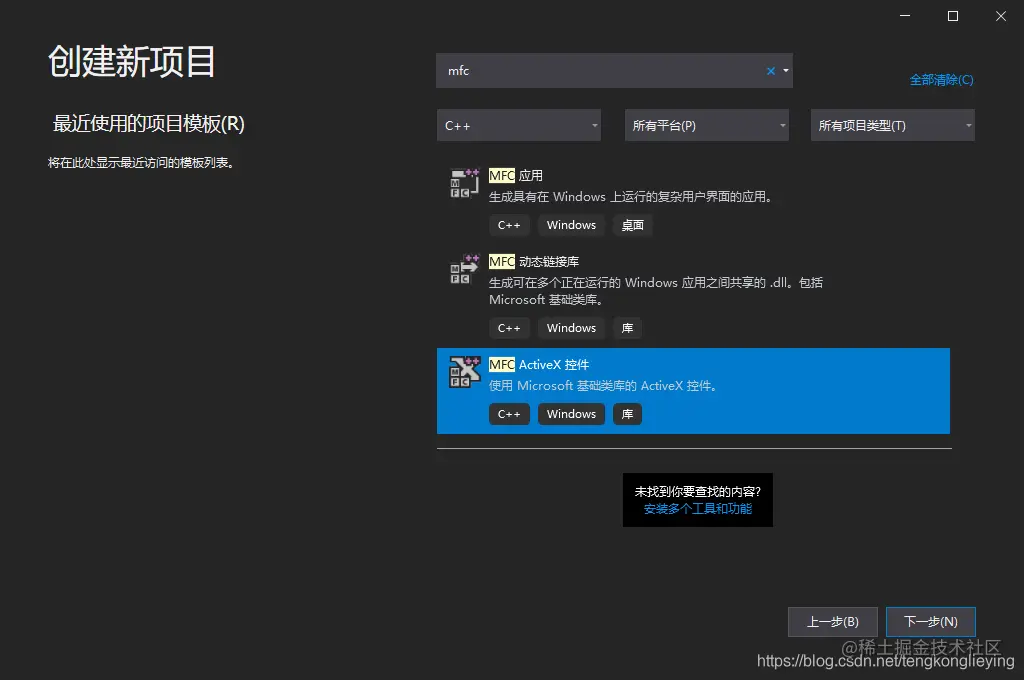
Task: Click the 桌面 tag under MFC 应用
Action: [632, 225]
